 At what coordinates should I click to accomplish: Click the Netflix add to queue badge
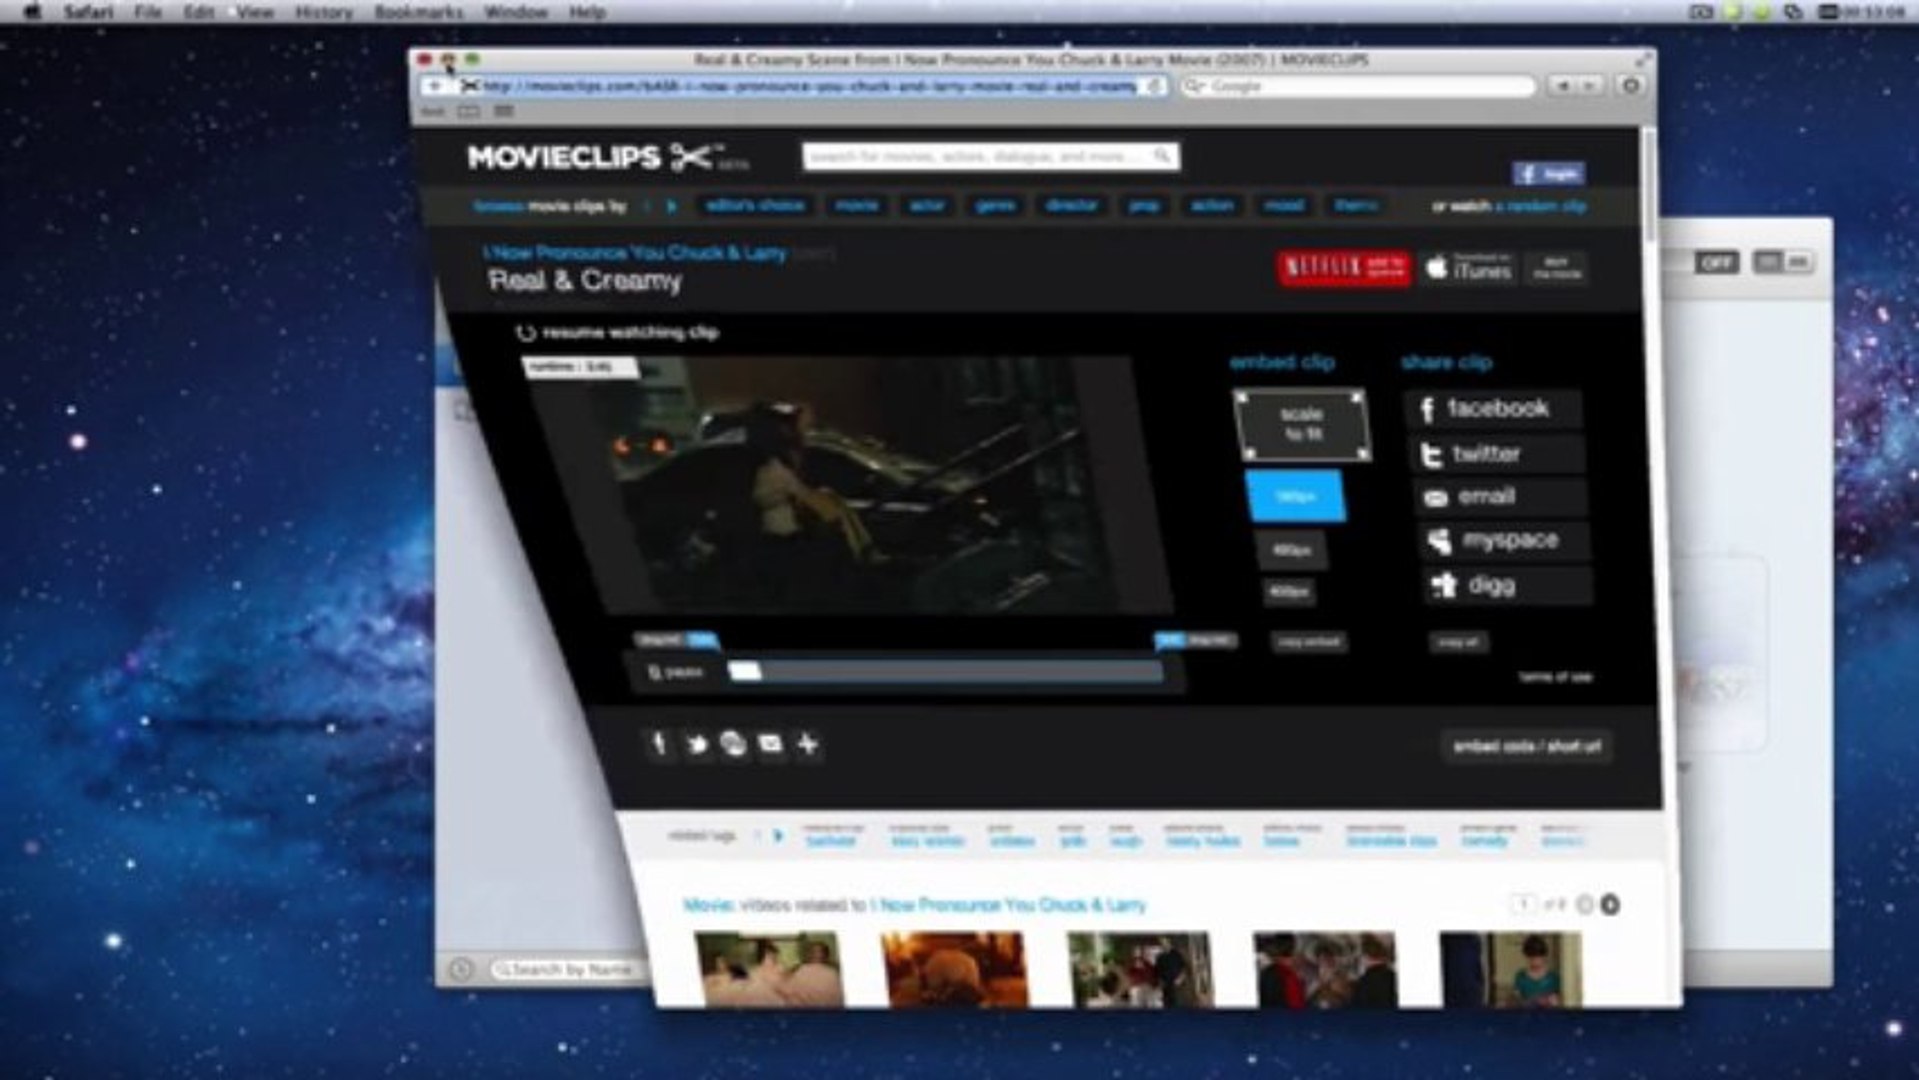click(x=1342, y=266)
